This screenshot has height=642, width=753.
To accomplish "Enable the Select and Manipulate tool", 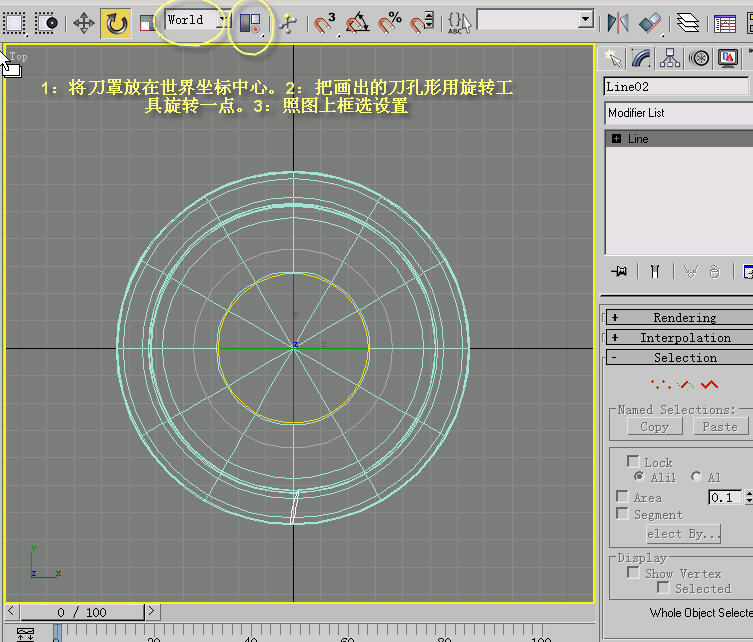I will [x=288, y=23].
